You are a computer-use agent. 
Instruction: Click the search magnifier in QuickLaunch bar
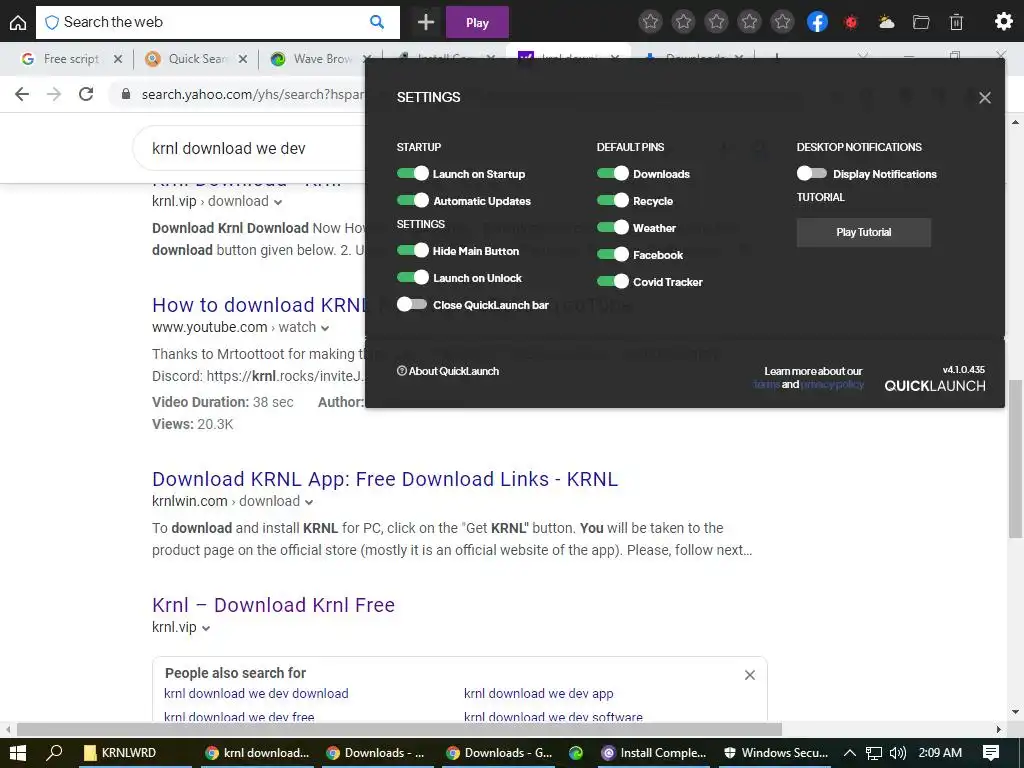(x=377, y=22)
